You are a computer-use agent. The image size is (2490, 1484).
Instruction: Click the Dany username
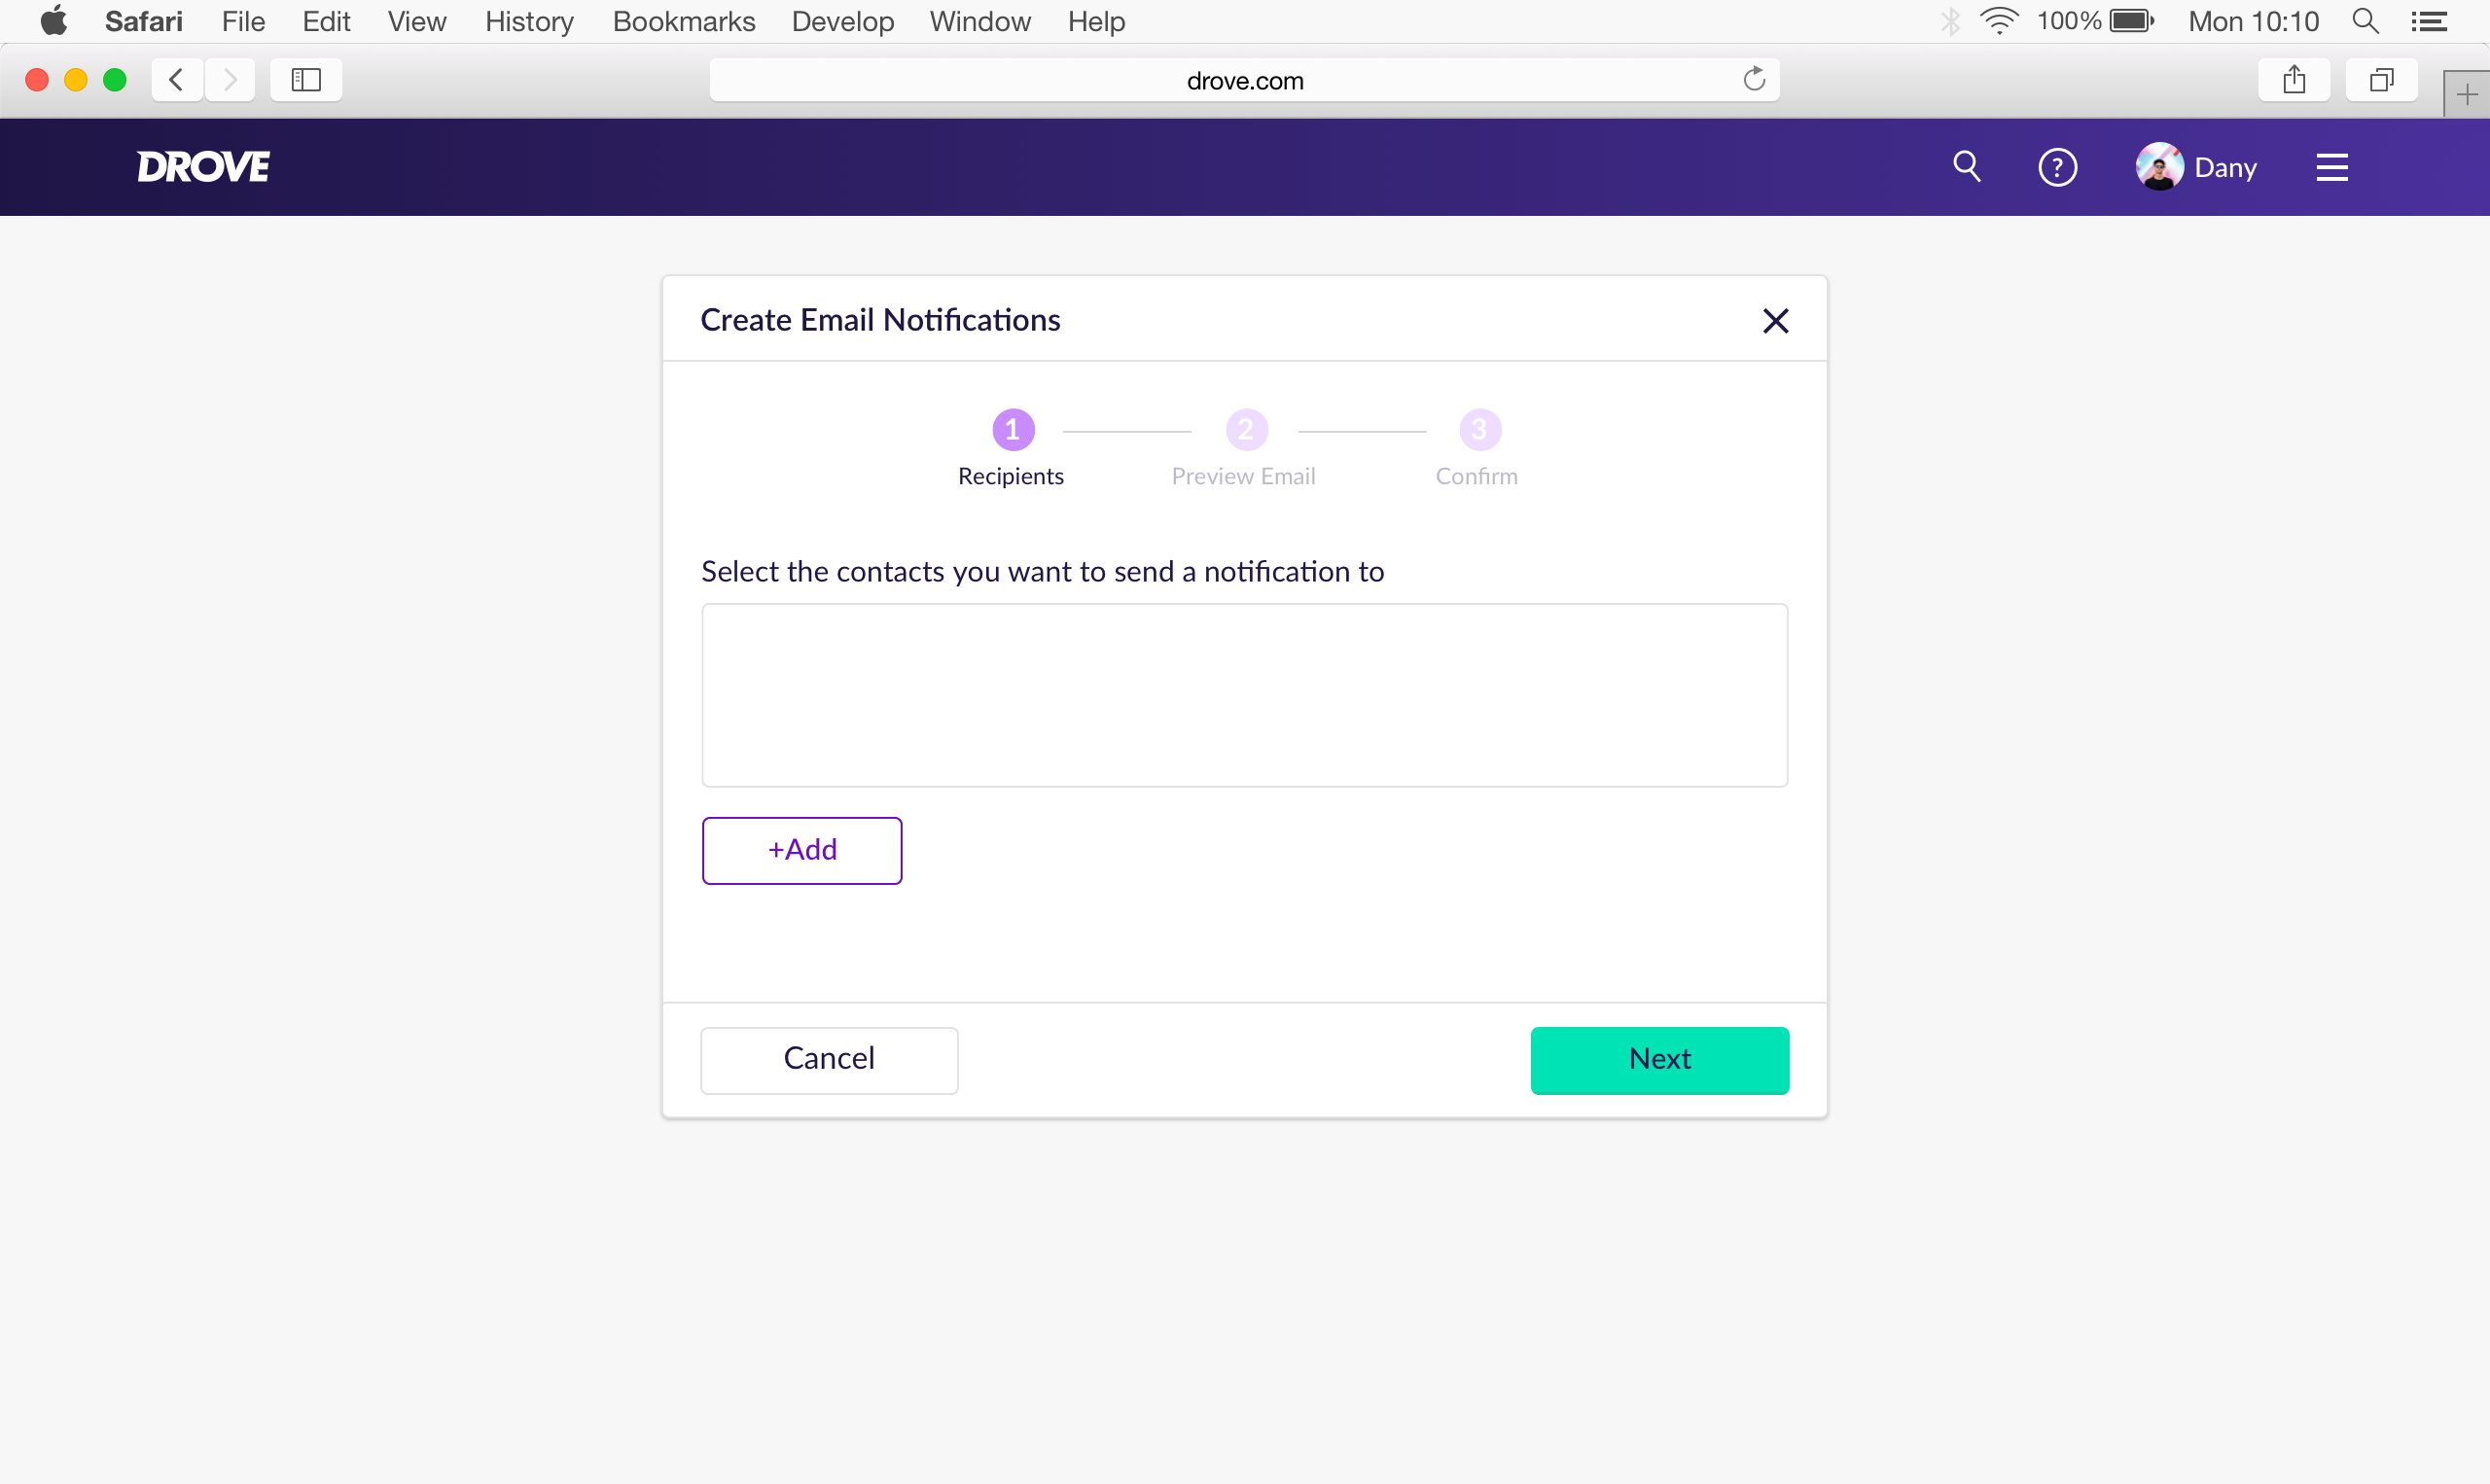(2225, 167)
